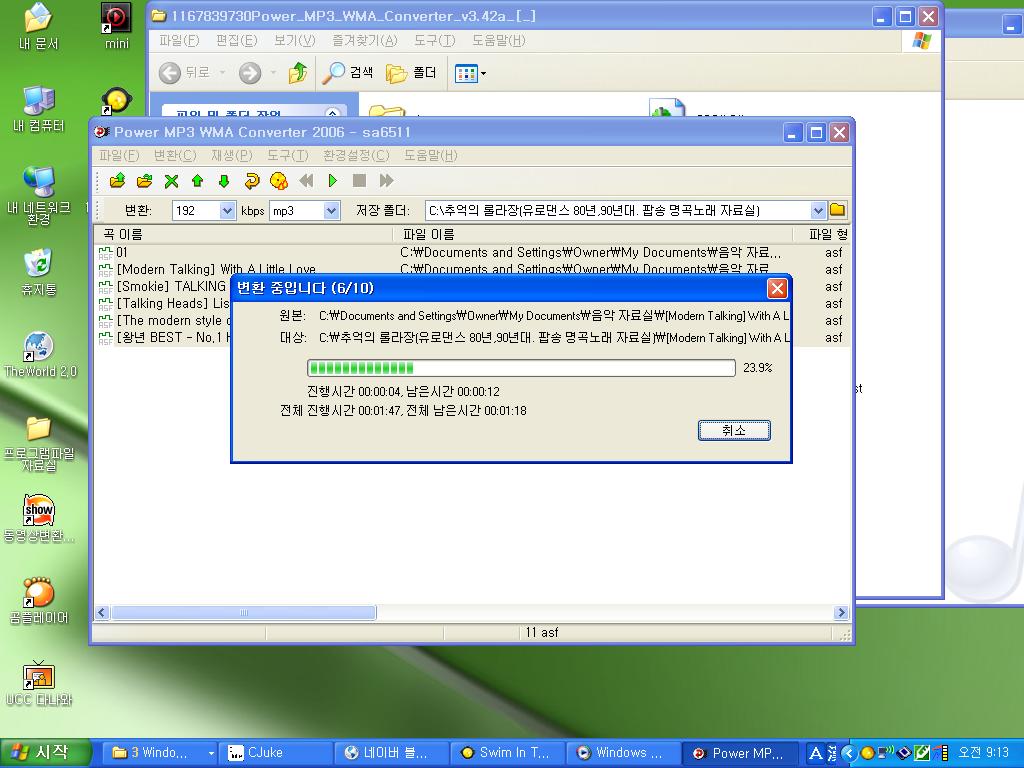Click the conversion progress bar
1024x768 pixels.
pos(521,368)
